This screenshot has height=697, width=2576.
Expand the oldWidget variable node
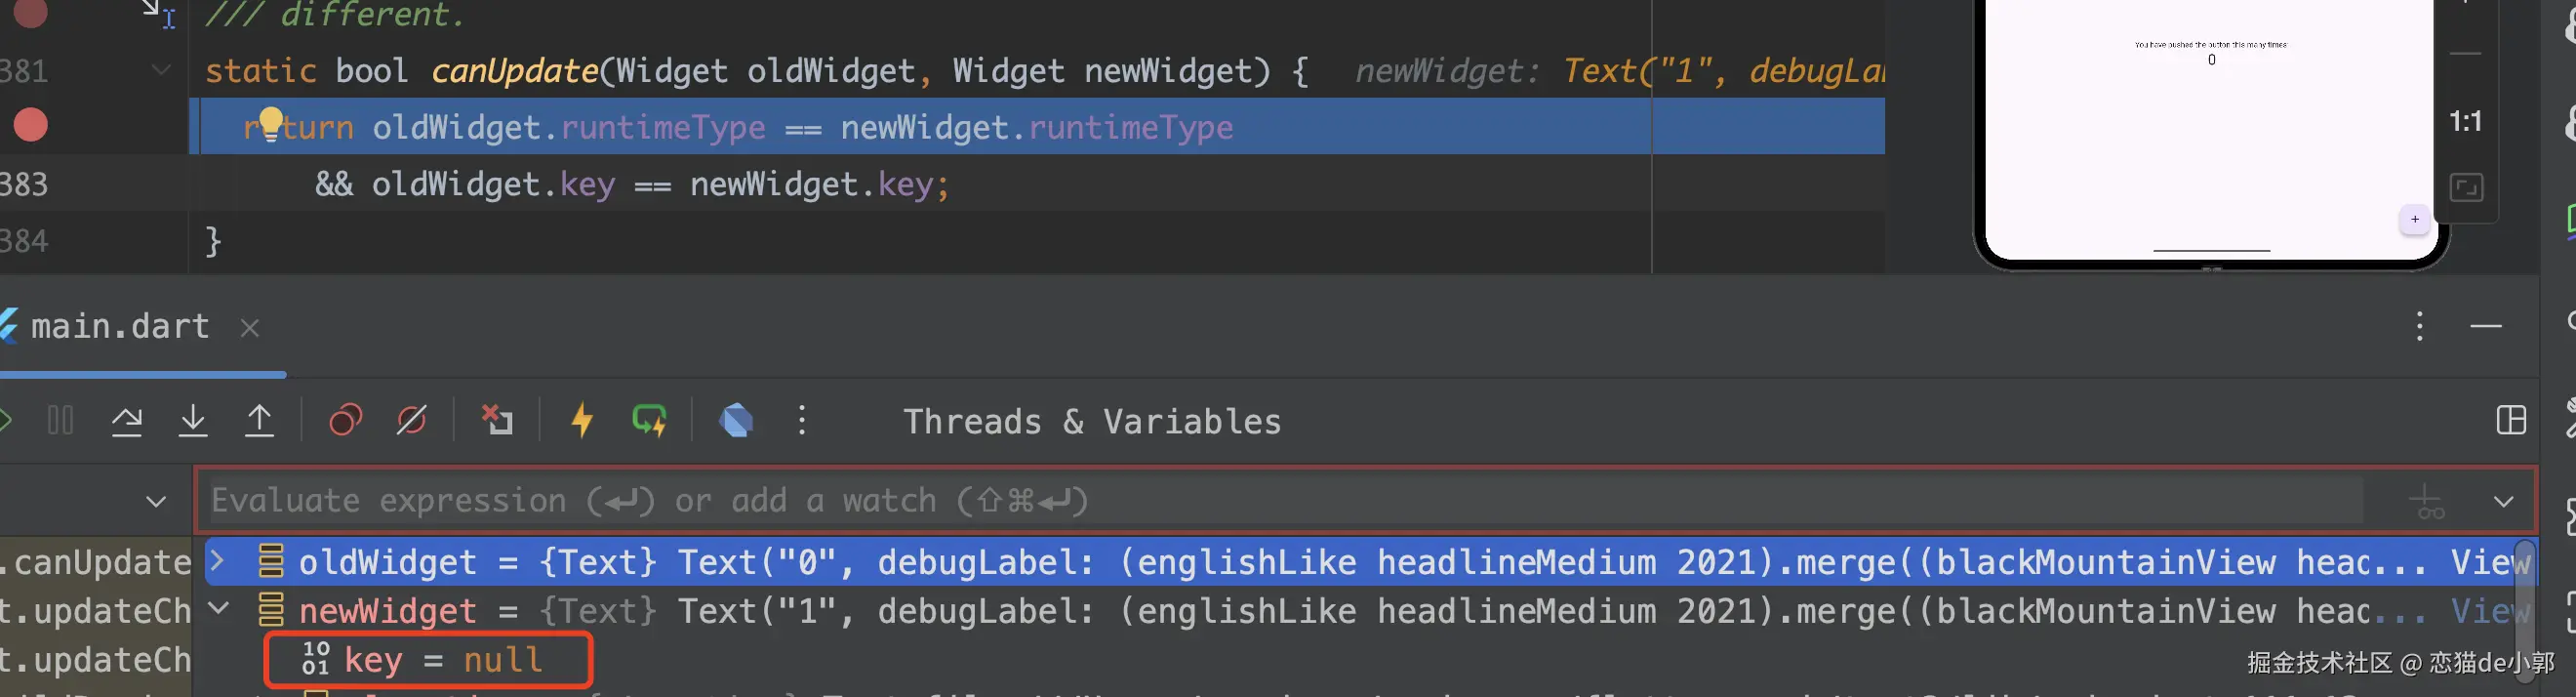(x=217, y=562)
